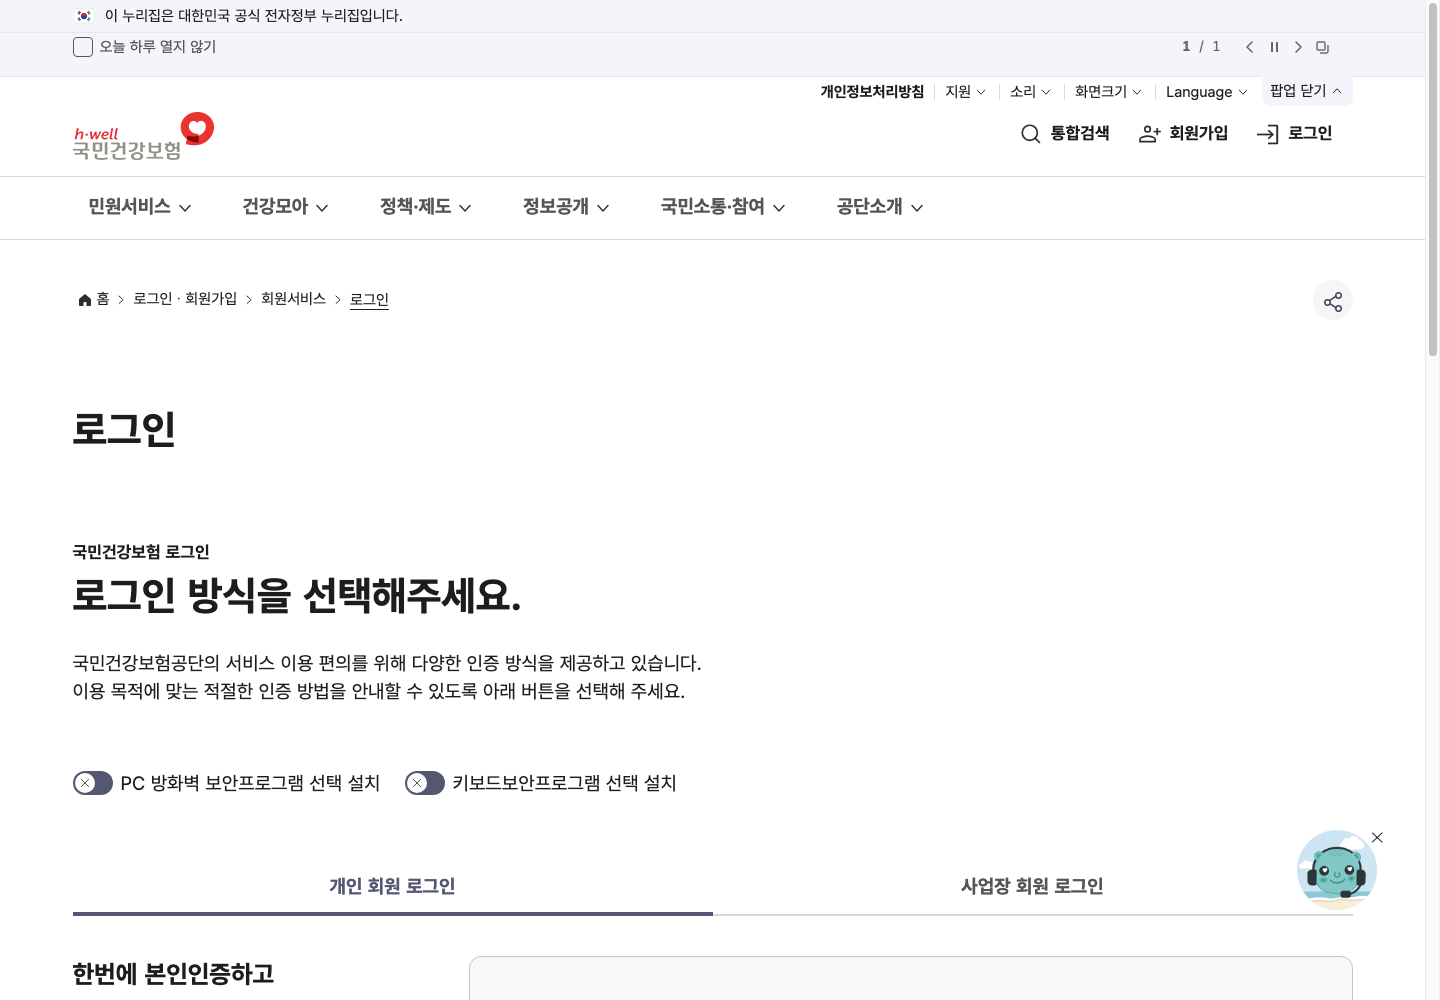Open 회원가입 sign-up page

[1184, 133]
